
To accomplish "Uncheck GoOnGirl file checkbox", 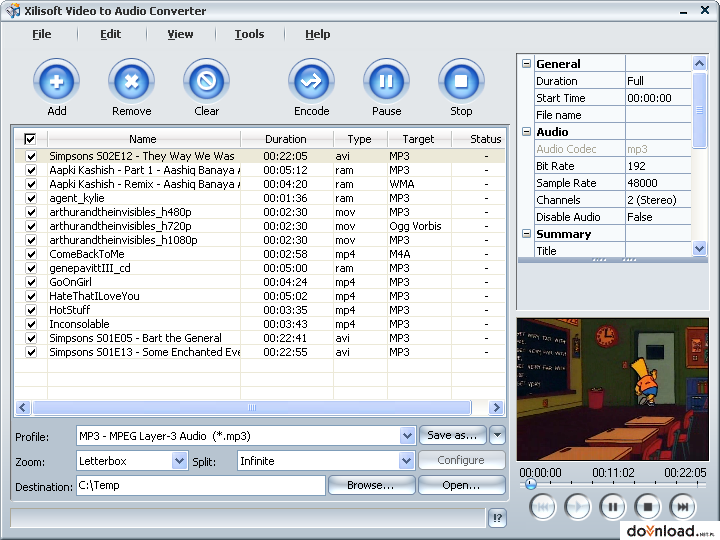I will (x=31, y=282).
